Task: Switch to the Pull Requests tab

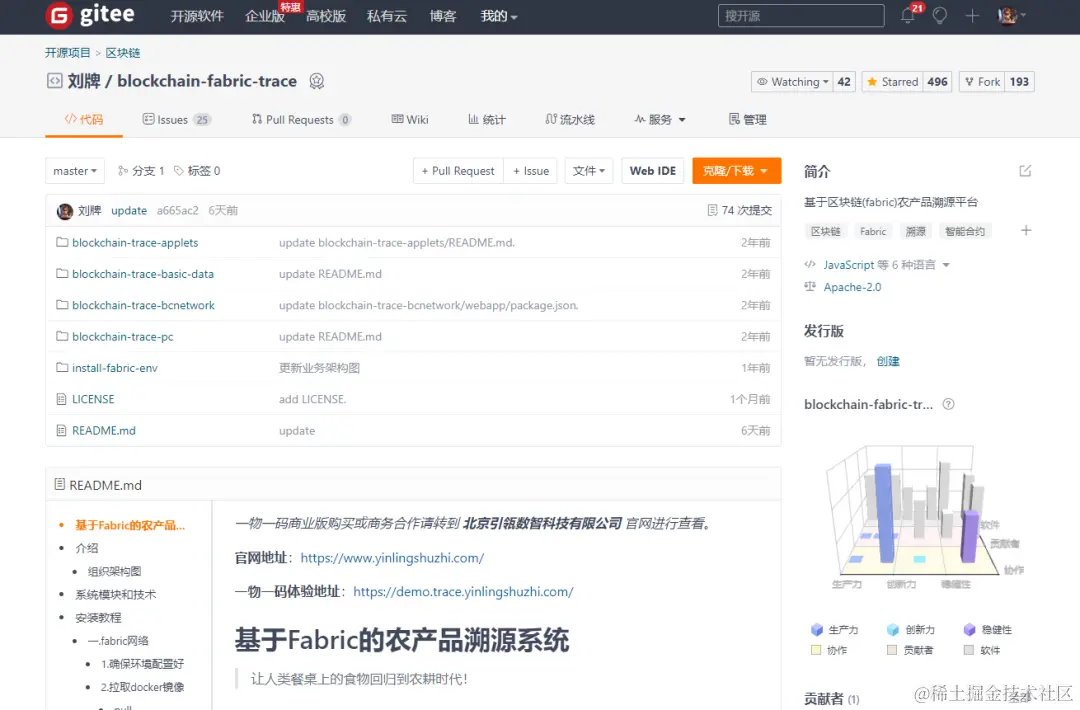Action: click(x=301, y=120)
